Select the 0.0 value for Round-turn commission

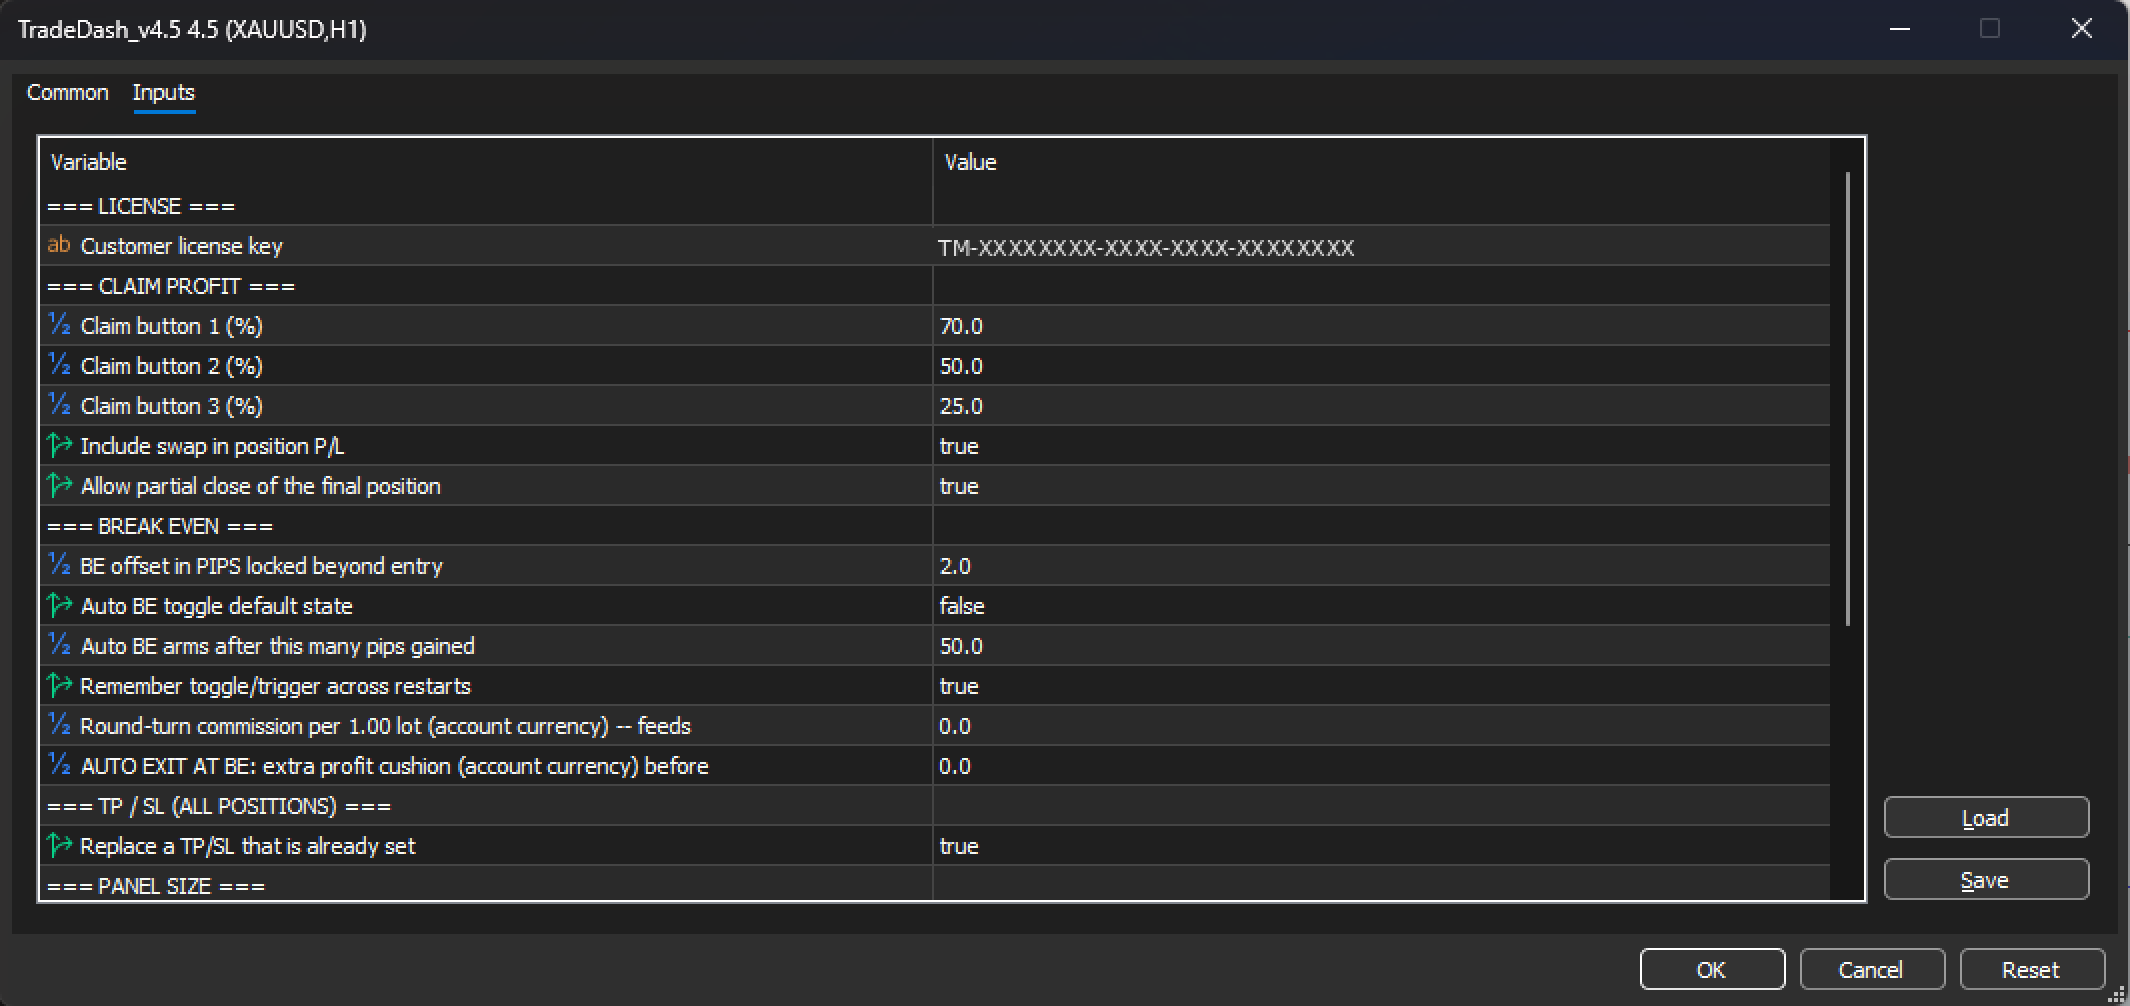coord(1381,726)
